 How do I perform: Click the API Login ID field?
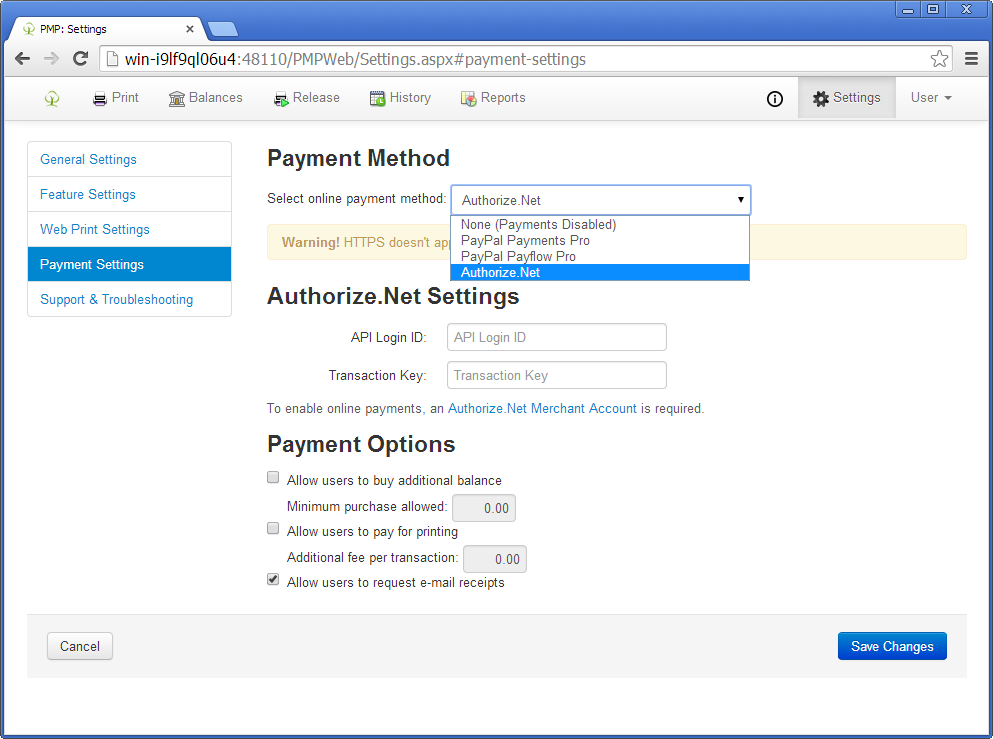point(557,337)
